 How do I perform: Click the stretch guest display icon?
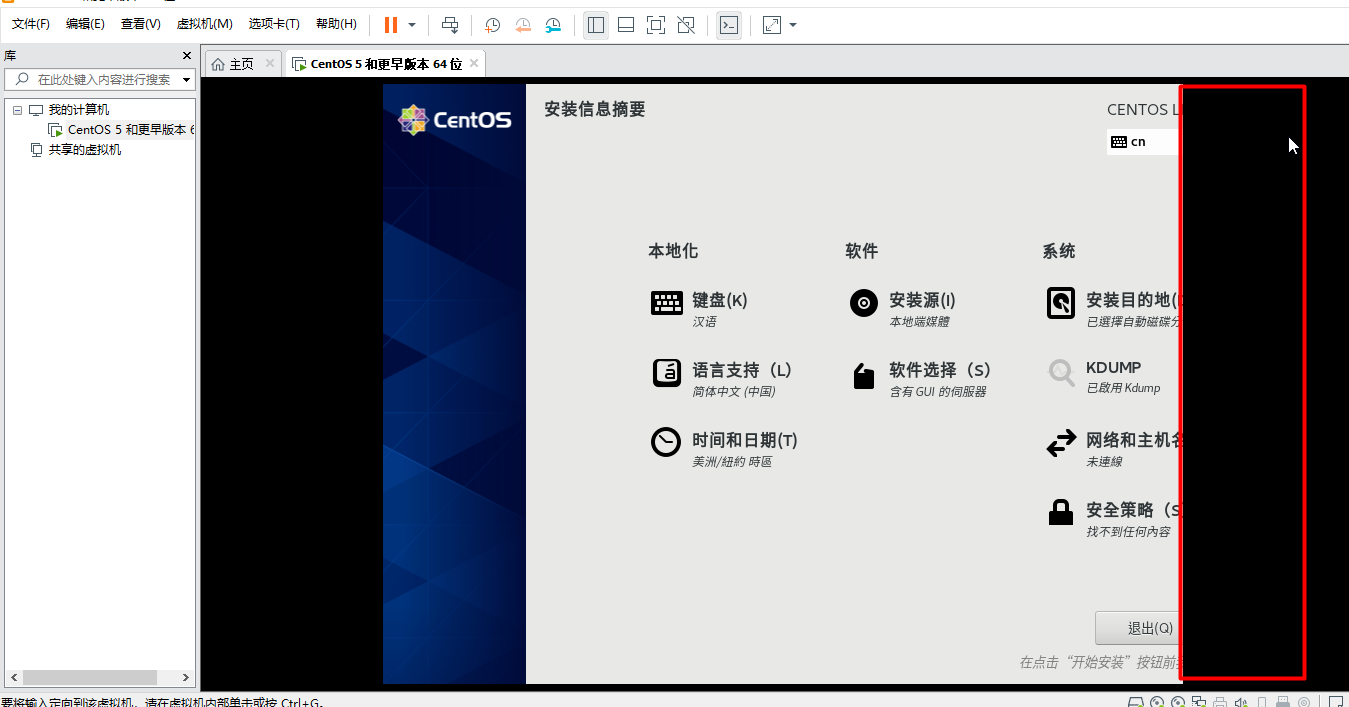click(x=772, y=25)
